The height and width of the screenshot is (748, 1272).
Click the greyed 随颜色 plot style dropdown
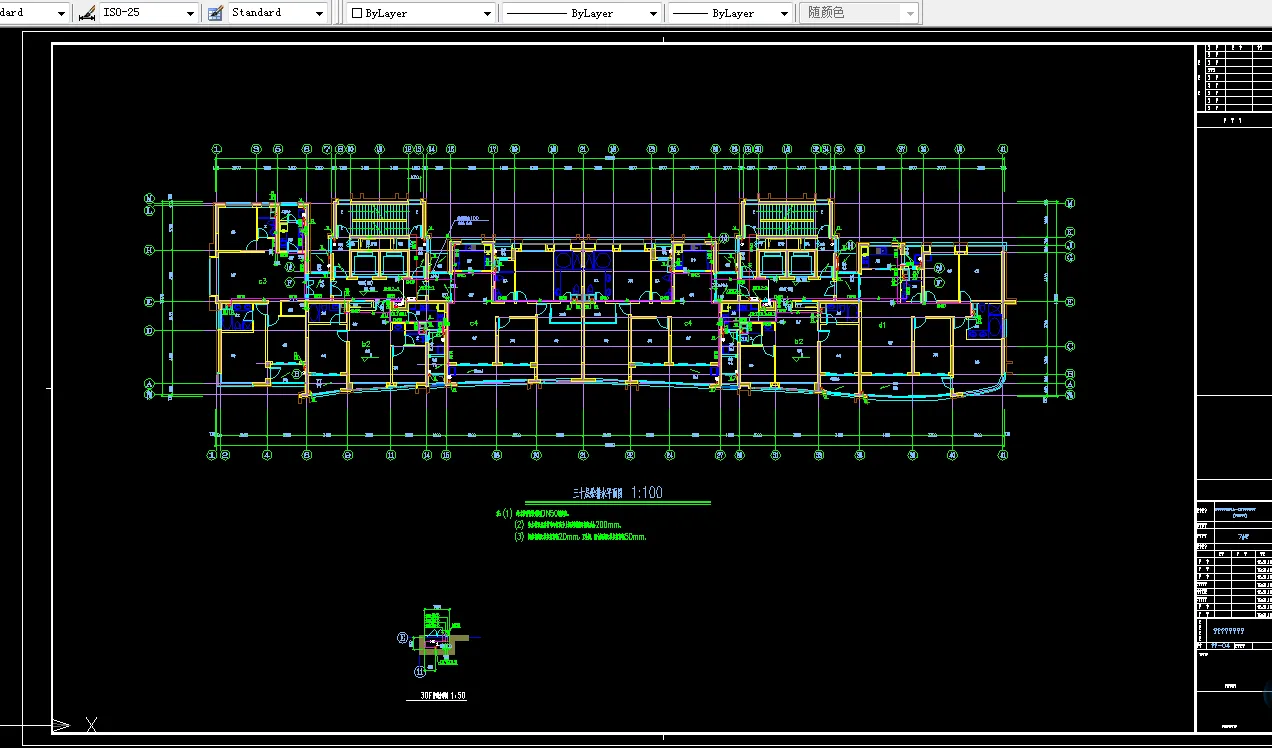click(x=859, y=13)
